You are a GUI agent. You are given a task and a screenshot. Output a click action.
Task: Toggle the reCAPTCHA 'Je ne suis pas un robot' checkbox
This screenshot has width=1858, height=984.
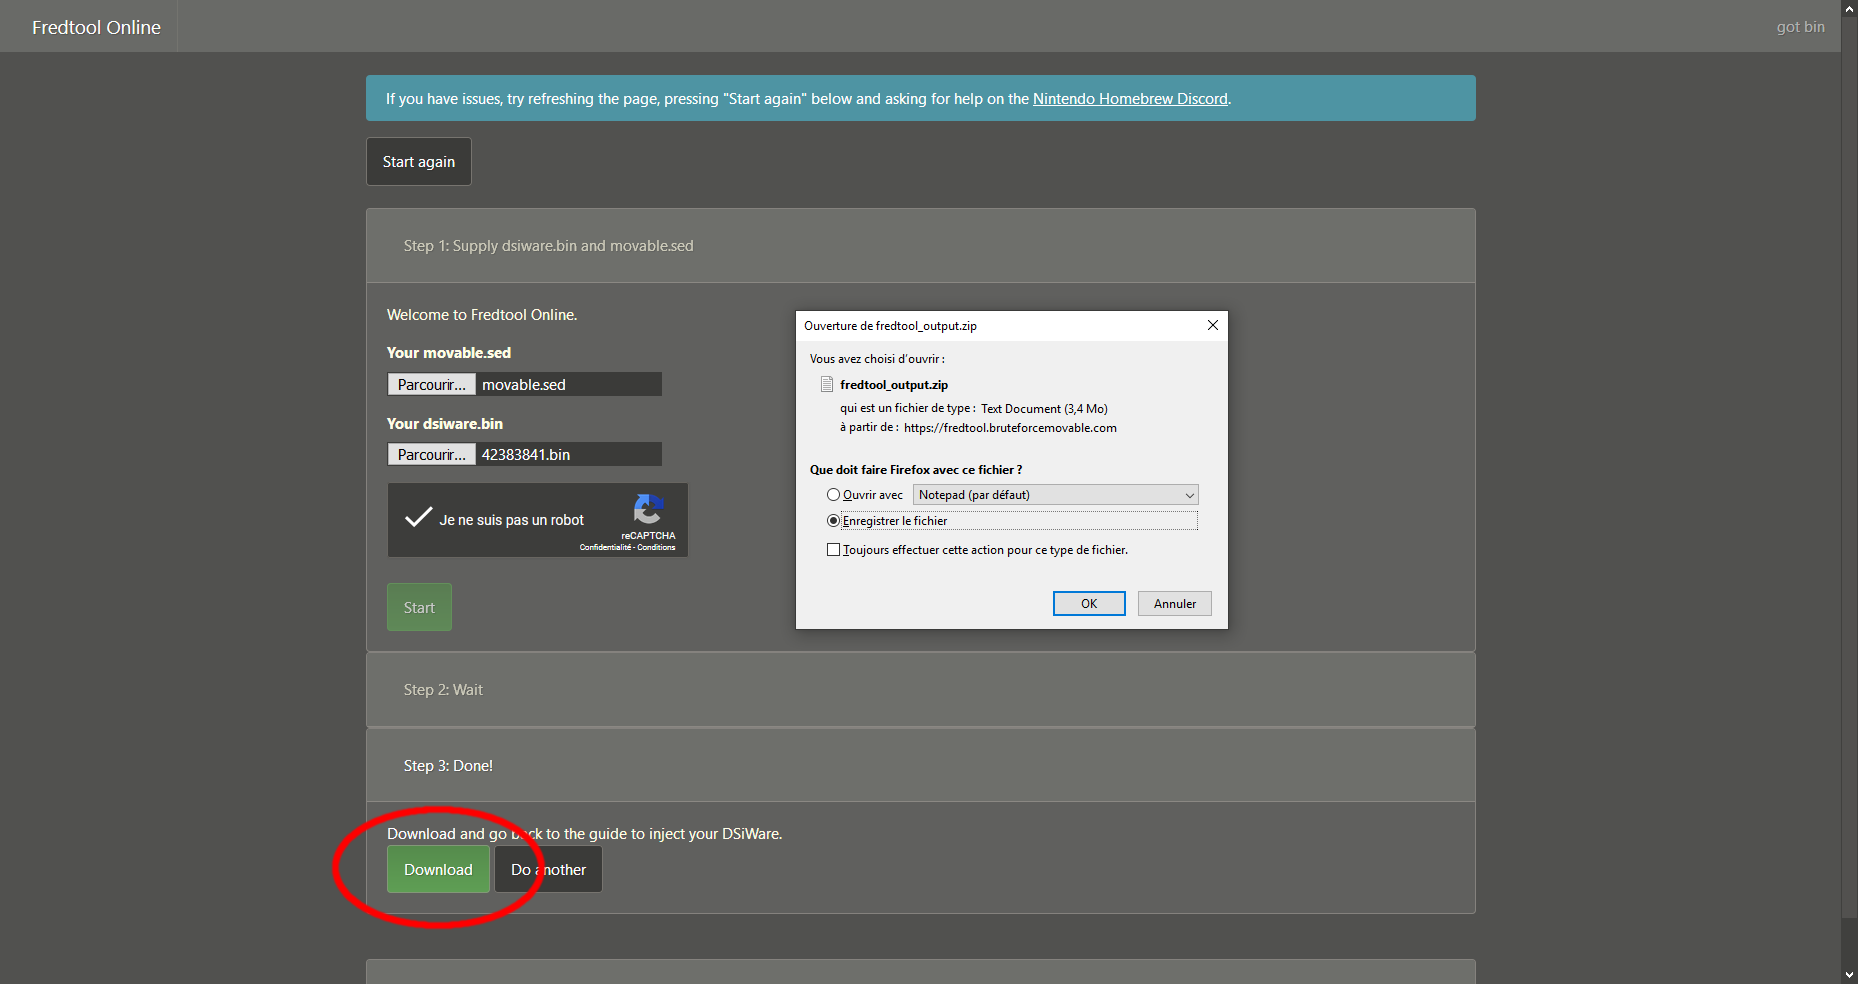coord(418,518)
